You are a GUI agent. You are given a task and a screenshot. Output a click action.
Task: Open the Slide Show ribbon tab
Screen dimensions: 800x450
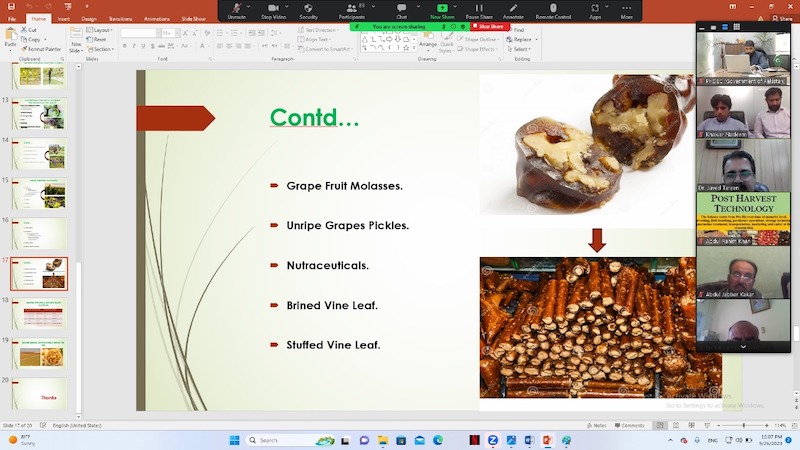(193, 18)
